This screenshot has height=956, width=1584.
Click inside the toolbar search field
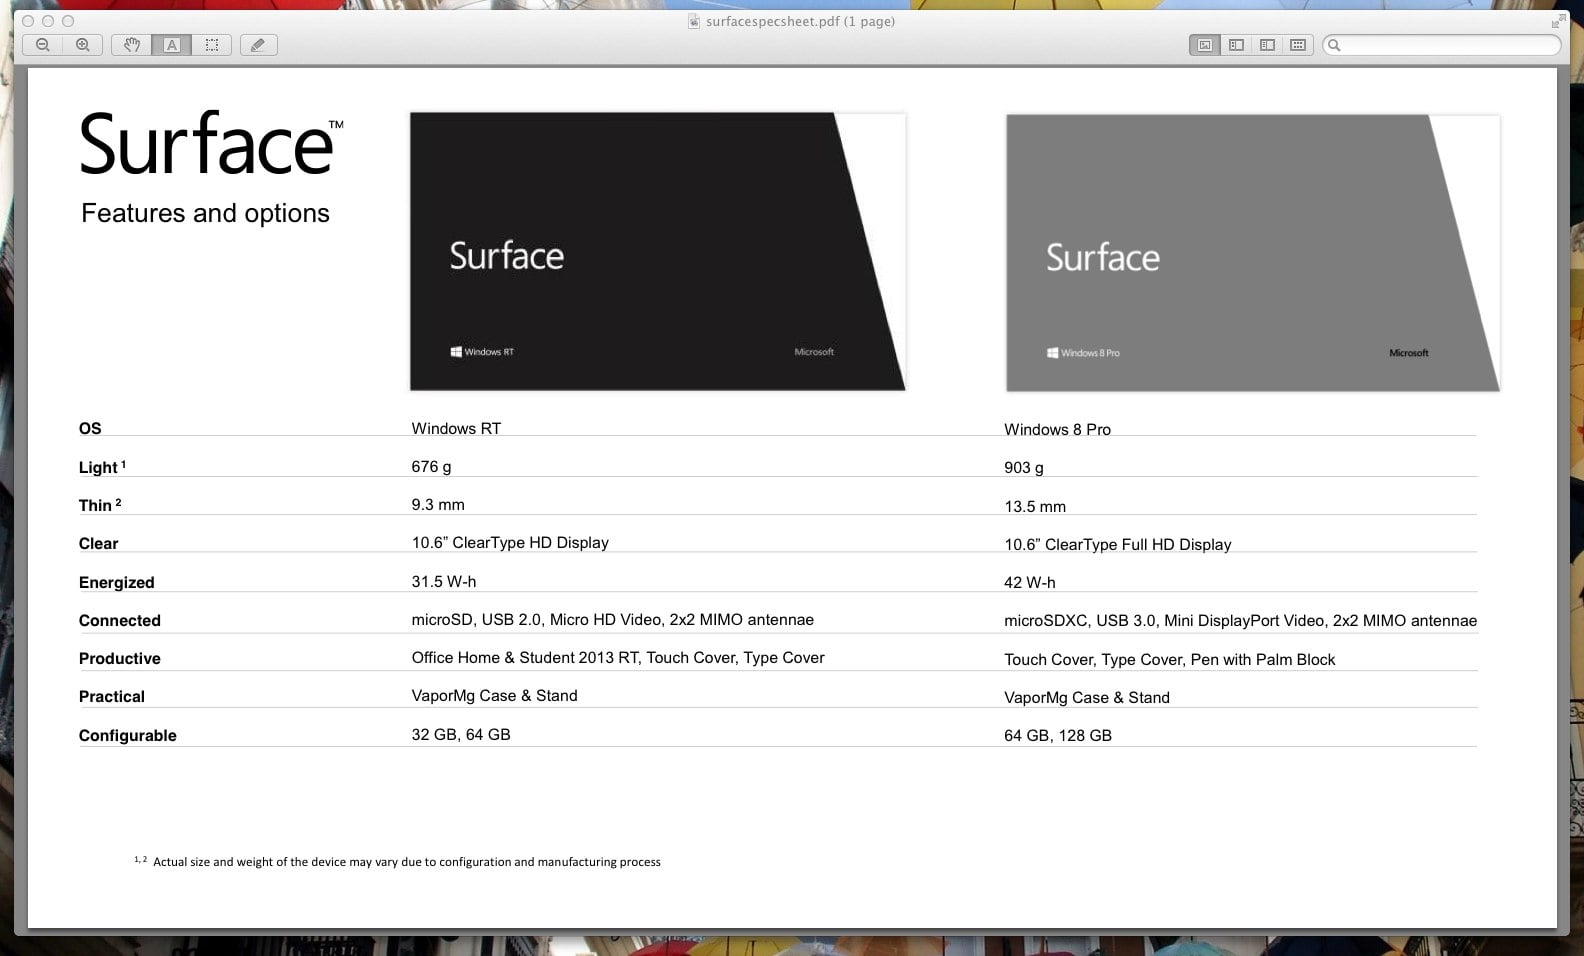(1441, 45)
